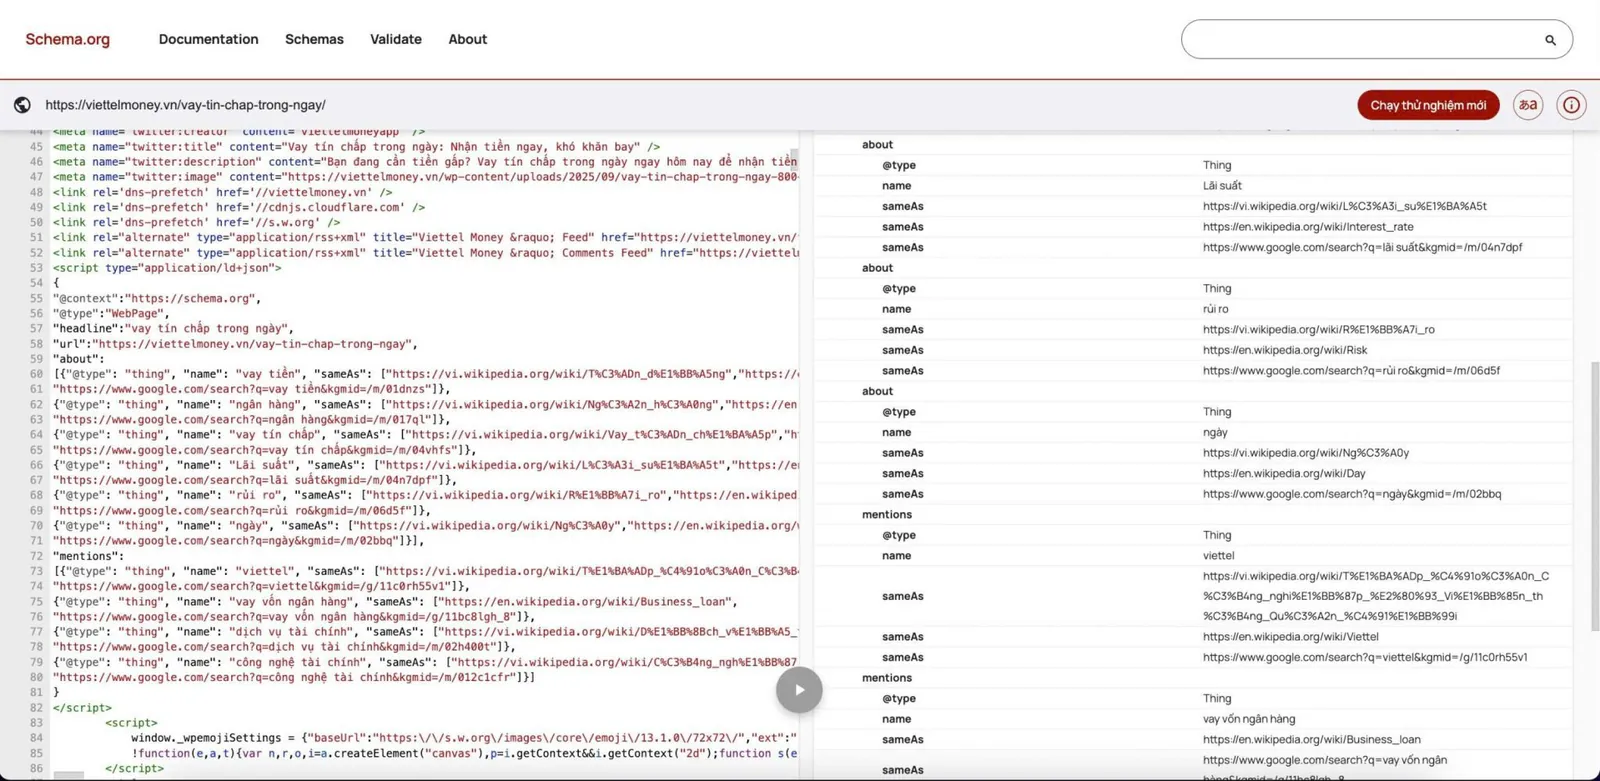Click the Google search sameAs value for lãi suất
Screen dimensions: 1600x781
[x=1363, y=247]
